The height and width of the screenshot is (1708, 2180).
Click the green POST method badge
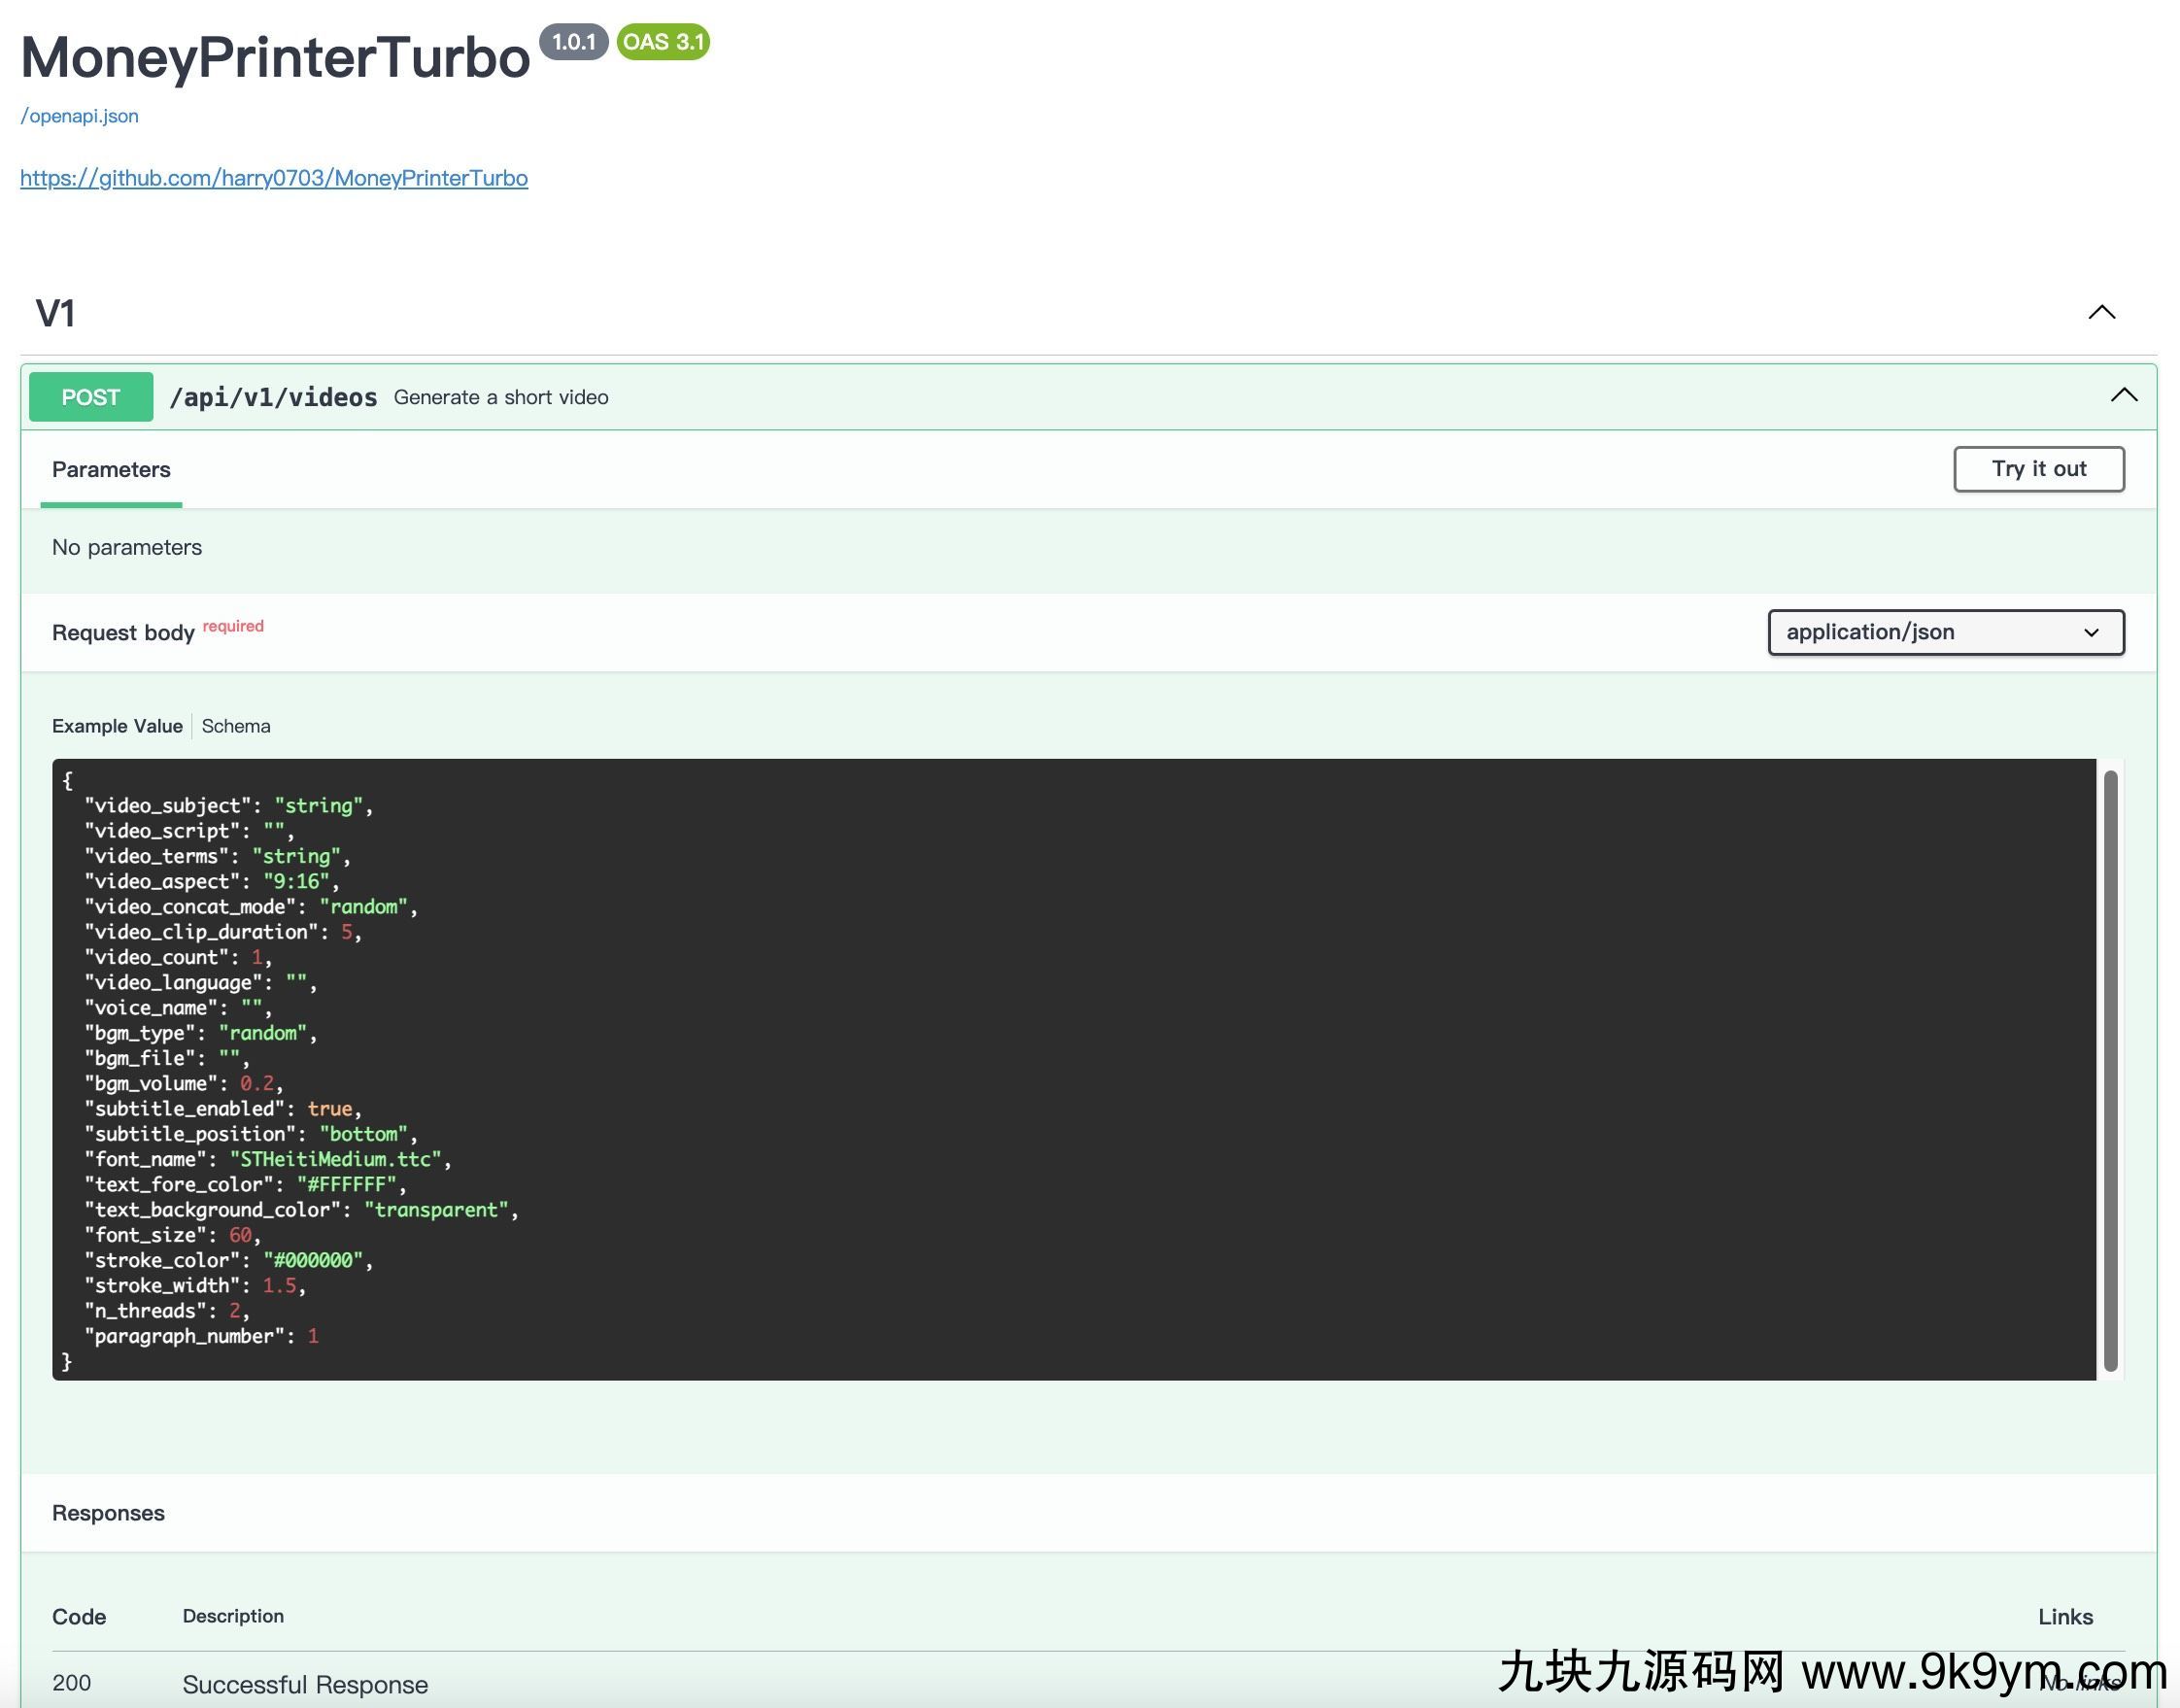[x=91, y=397]
